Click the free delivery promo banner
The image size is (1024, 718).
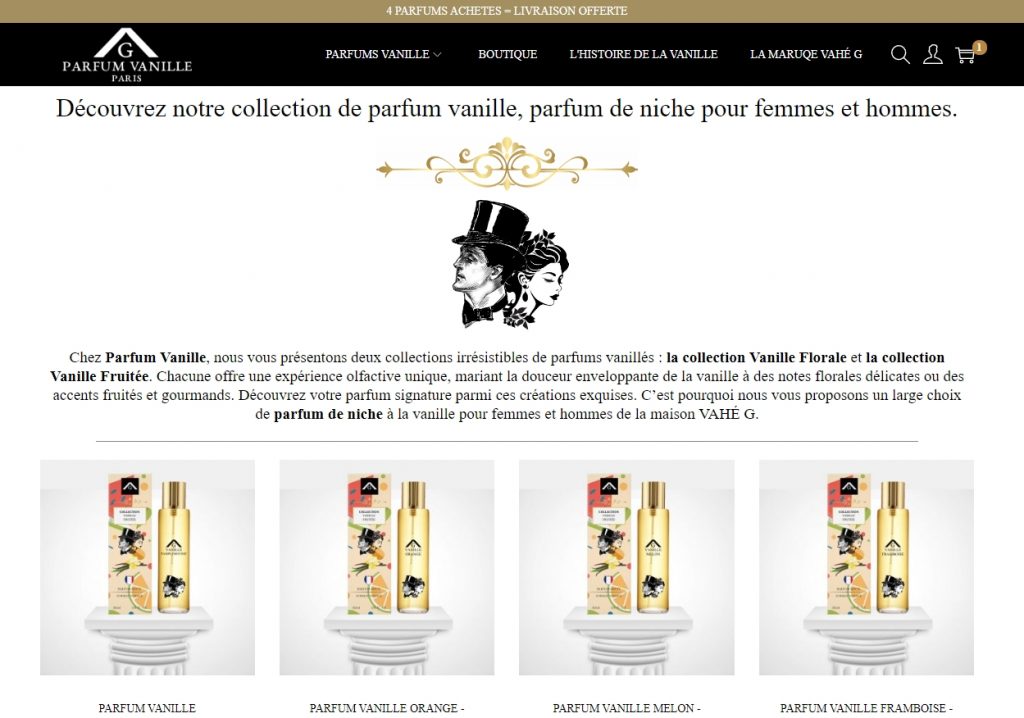(x=507, y=11)
